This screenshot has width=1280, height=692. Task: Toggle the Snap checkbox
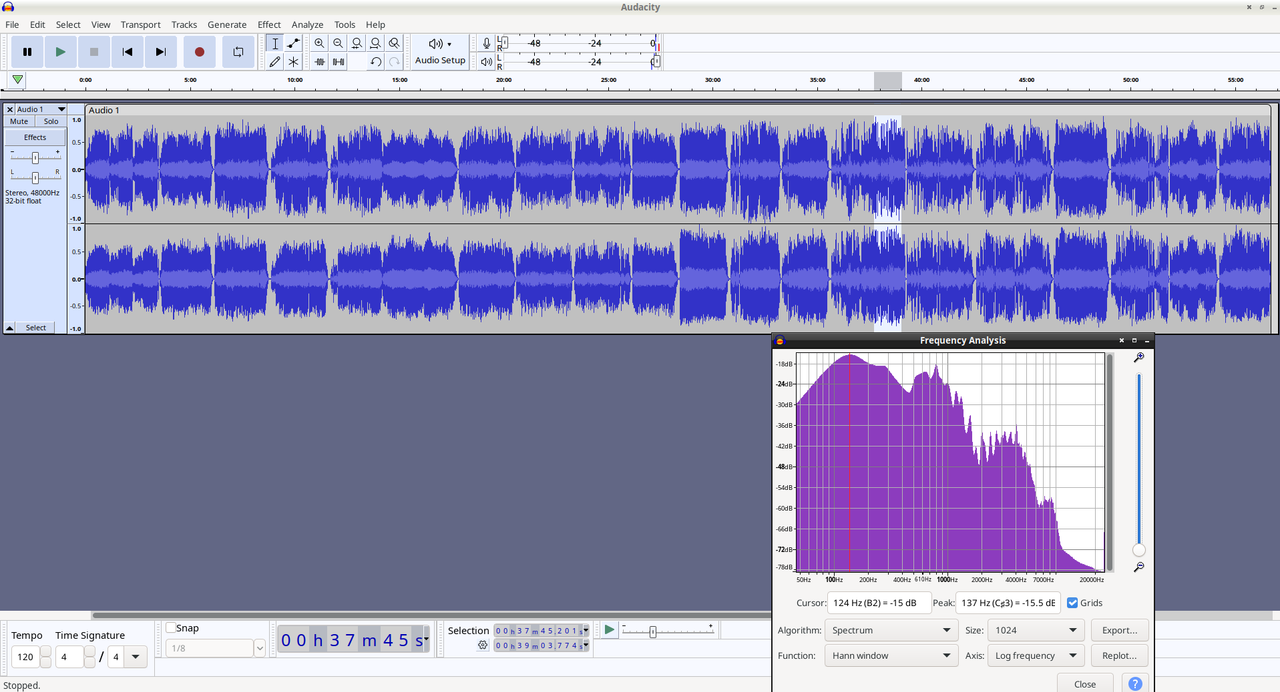[171, 628]
